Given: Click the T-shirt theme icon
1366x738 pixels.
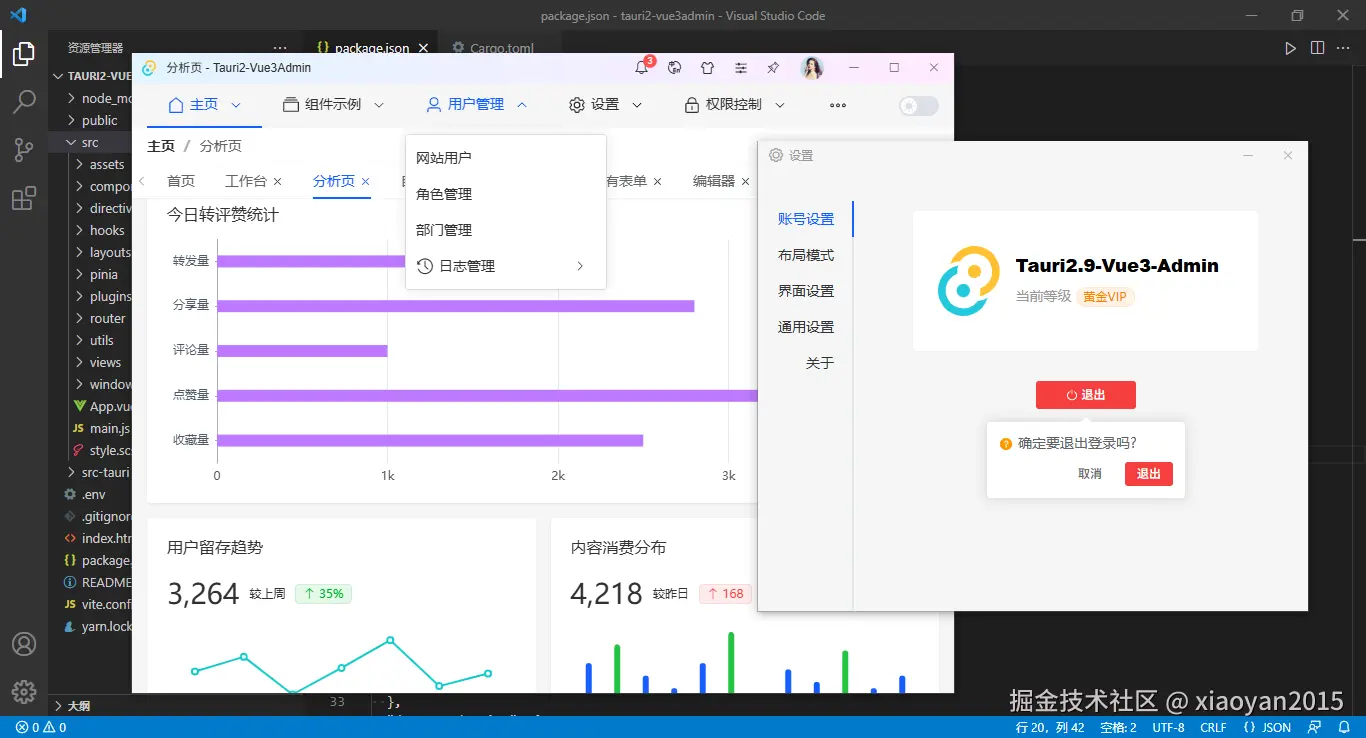Looking at the screenshot, I should click(x=707, y=67).
